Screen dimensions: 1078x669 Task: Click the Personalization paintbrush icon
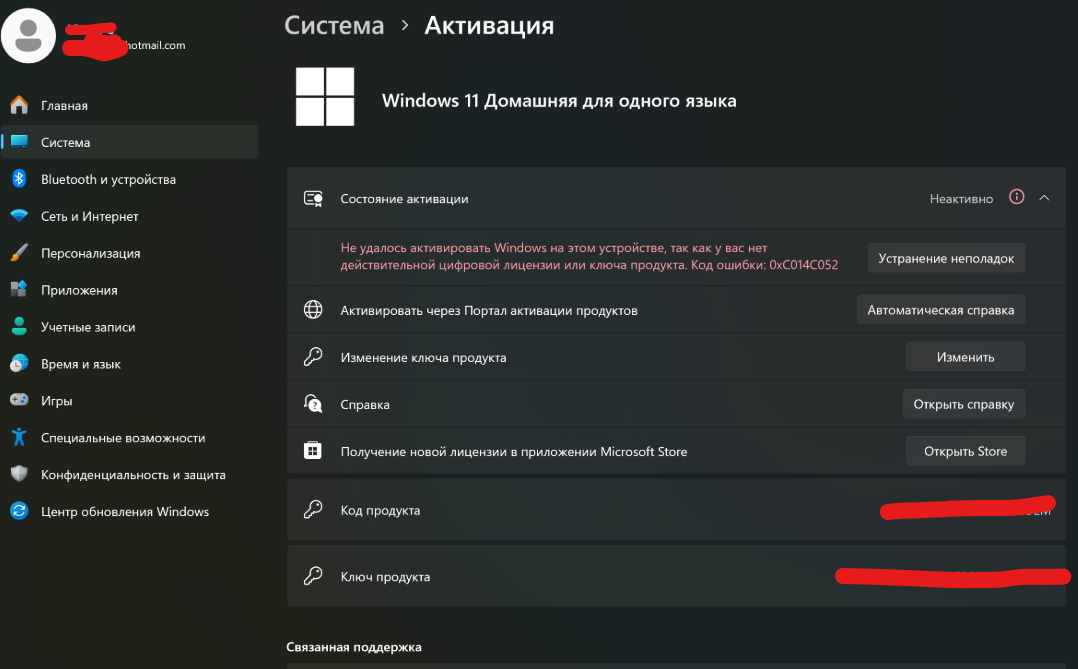coord(19,253)
